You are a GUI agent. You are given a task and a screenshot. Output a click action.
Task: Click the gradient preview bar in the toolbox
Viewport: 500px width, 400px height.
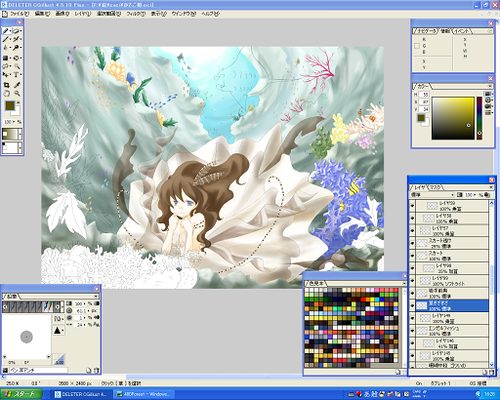pyautogui.click(x=10, y=134)
